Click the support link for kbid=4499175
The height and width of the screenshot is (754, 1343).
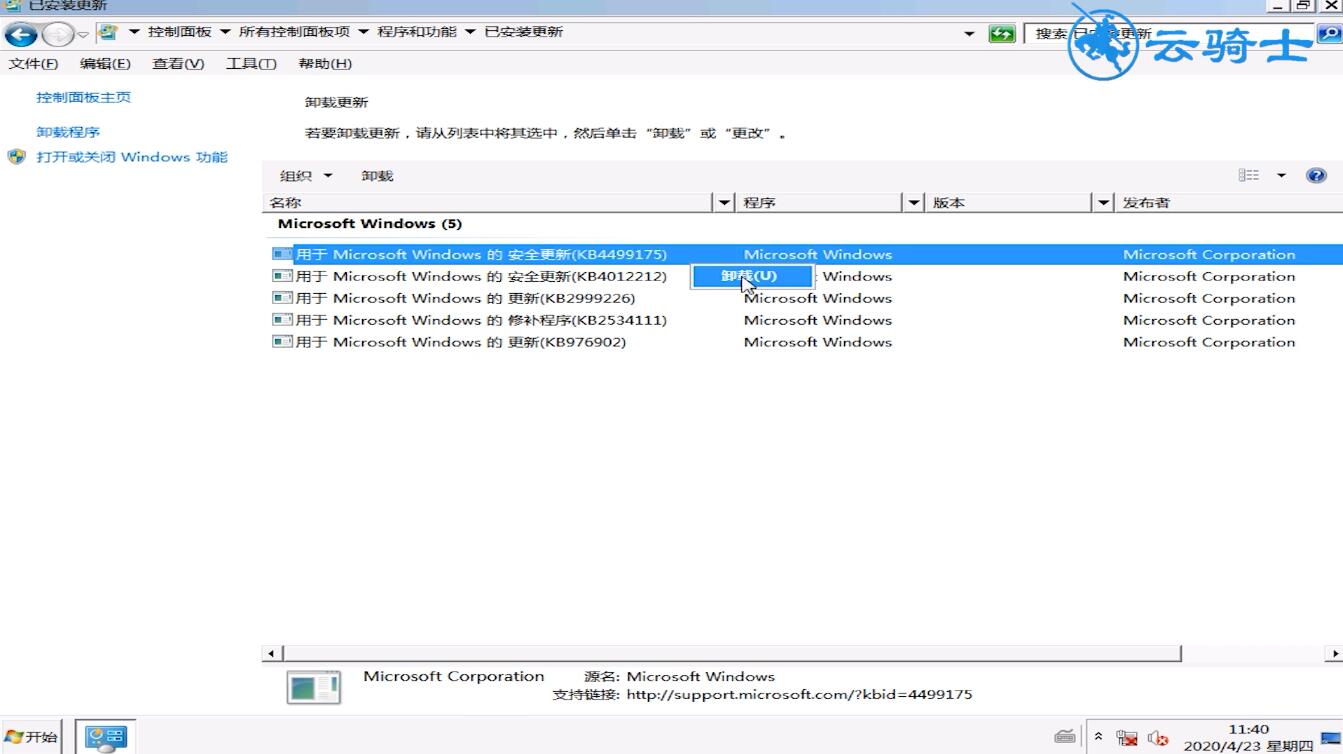(799, 694)
